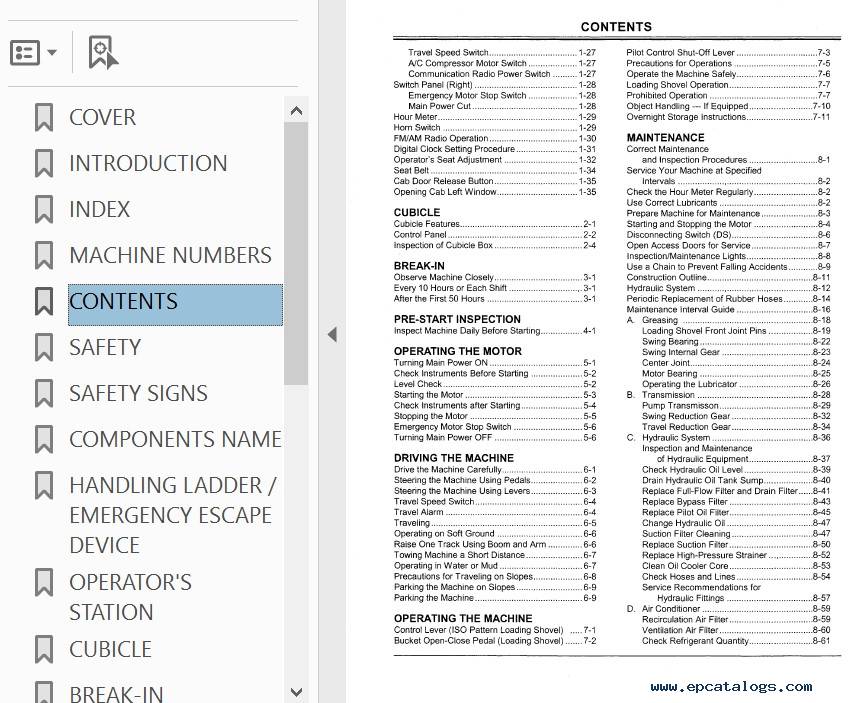
Task: Click the 'FM/AM Radio Operation' entry
Action: coord(495,138)
